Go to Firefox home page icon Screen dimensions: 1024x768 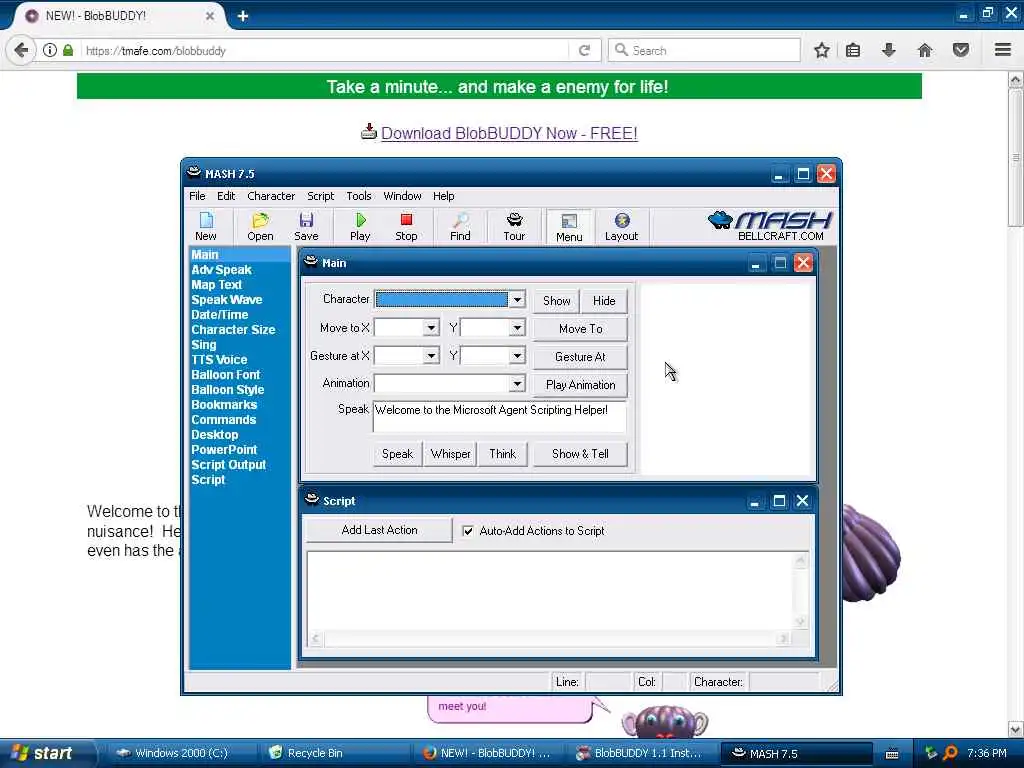pos(925,50)
